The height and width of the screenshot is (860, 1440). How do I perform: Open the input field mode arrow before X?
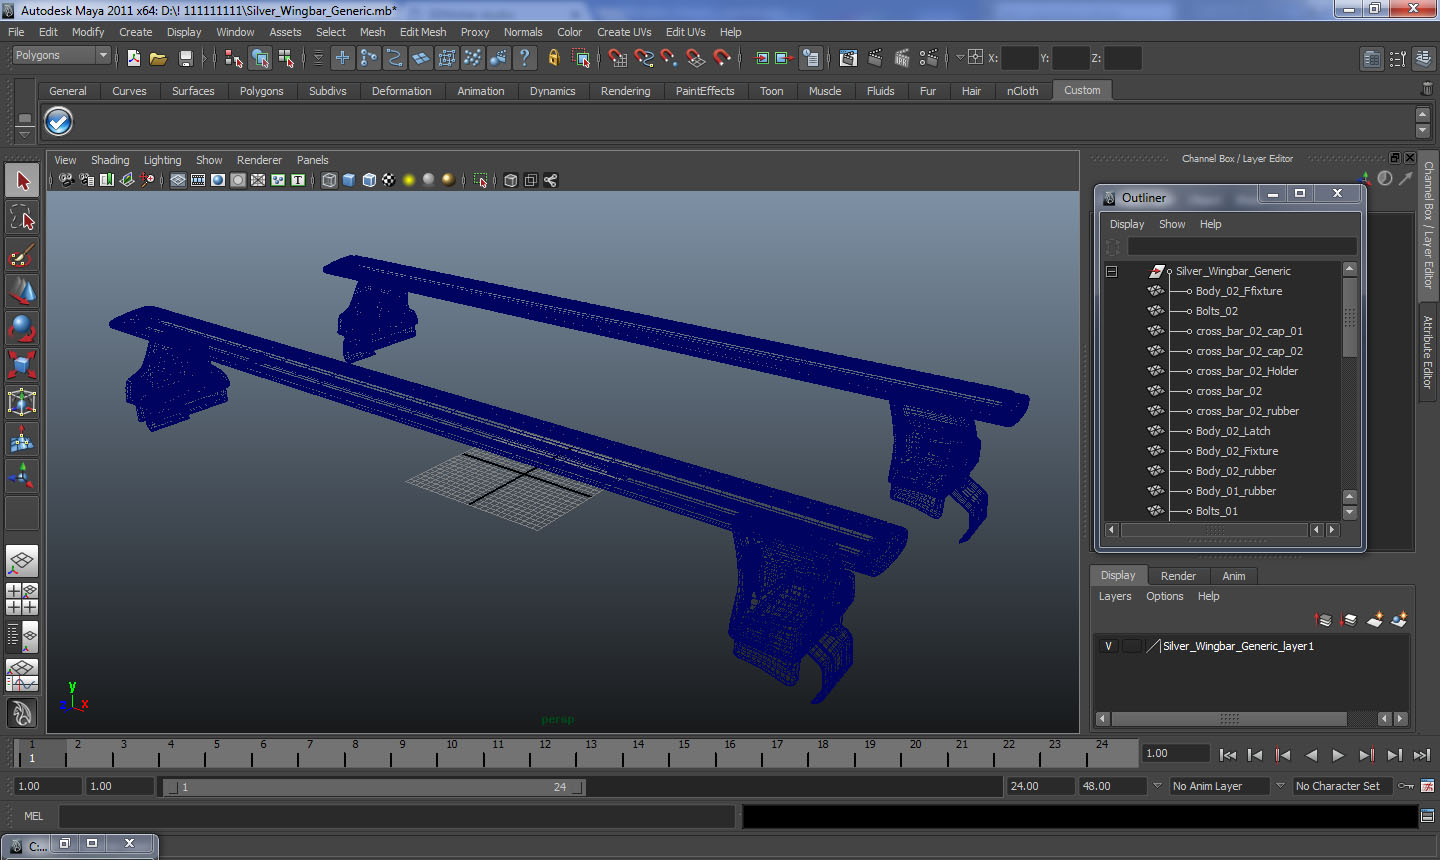[960, 57]
